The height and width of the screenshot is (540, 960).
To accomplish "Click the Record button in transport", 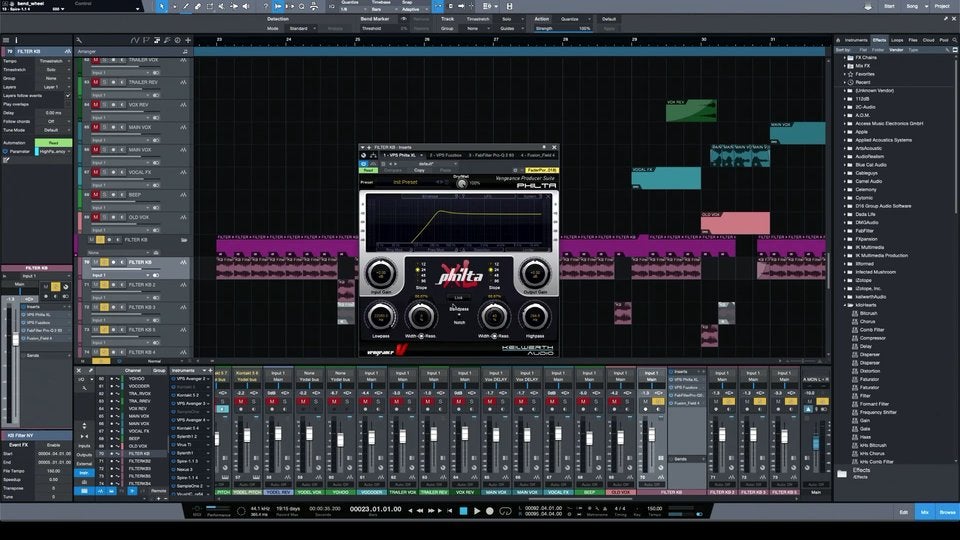I will pyautogui.click(x=490, y=511).
